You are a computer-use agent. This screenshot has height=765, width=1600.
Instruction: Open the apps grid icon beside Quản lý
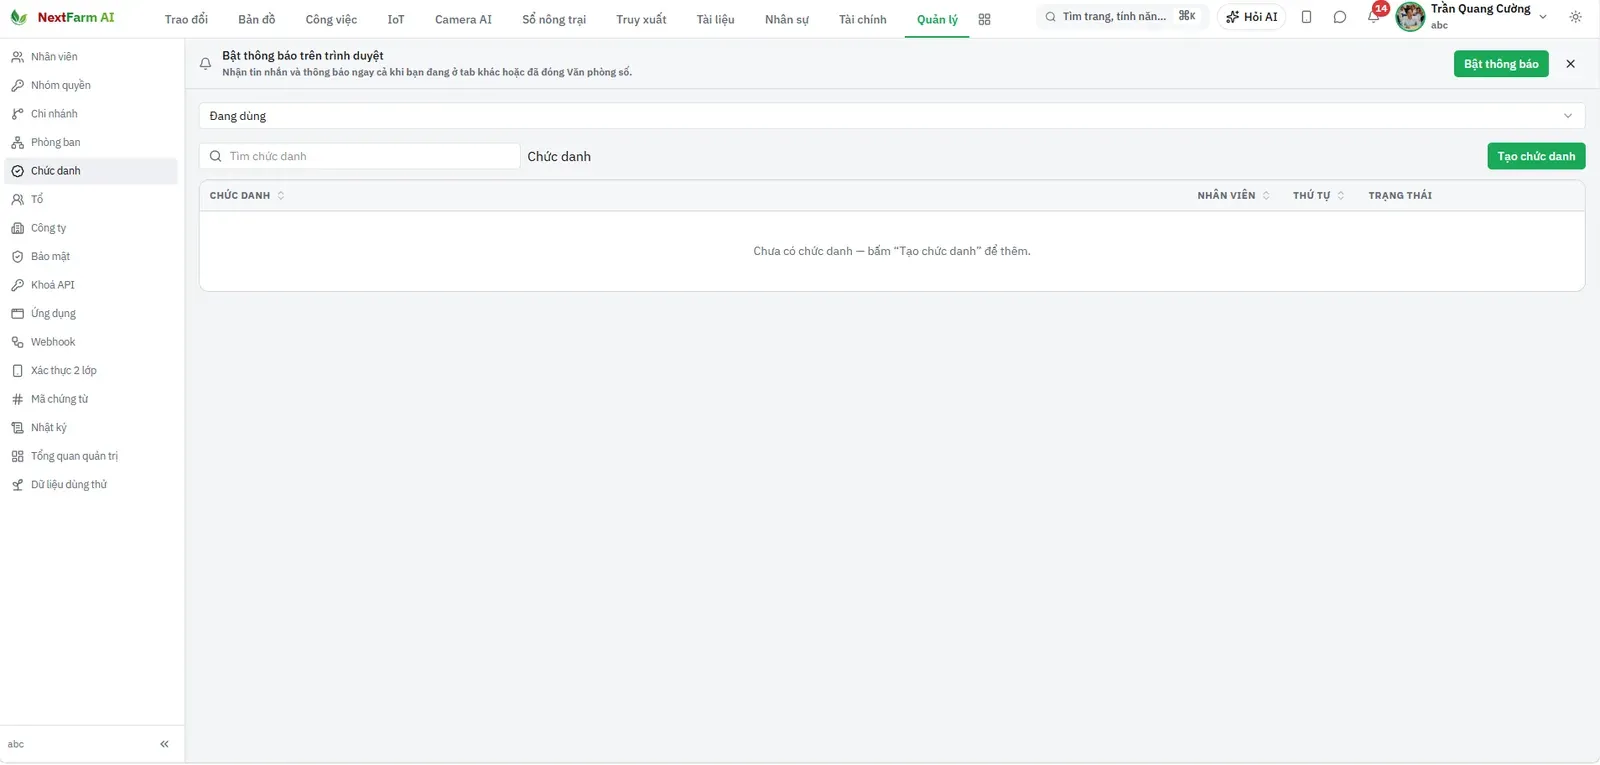[985, 20]
